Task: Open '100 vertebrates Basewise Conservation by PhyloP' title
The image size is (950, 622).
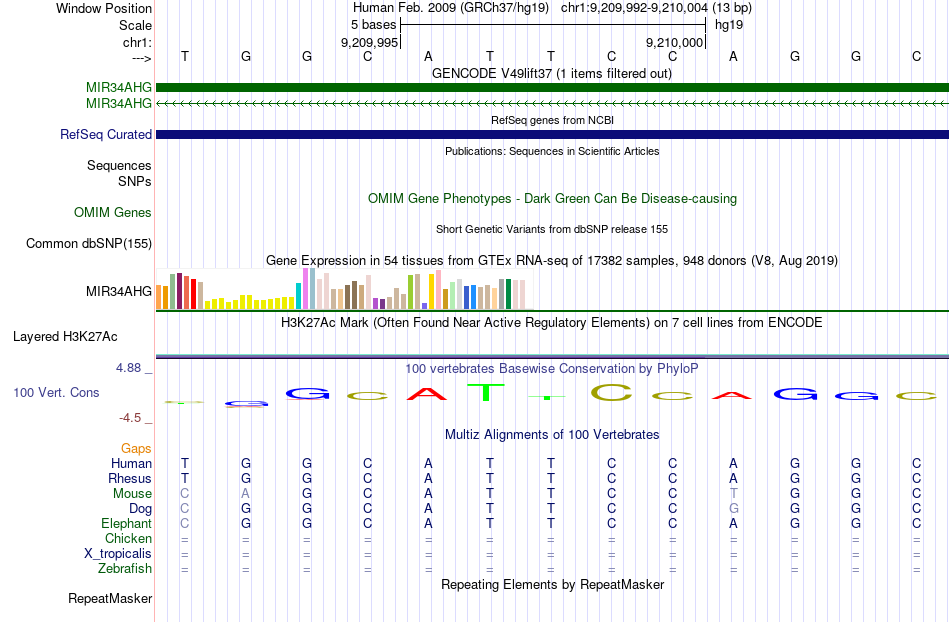Action: click(551, 369)
